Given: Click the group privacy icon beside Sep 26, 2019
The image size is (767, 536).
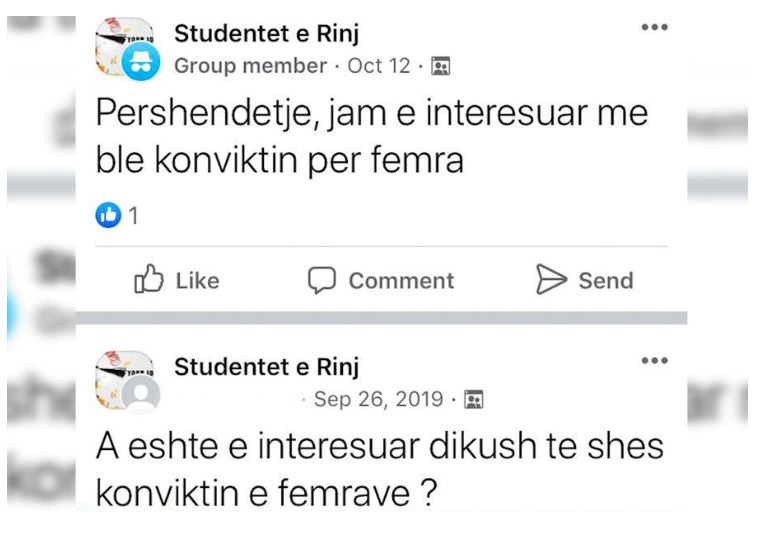Looking at the screenshot, I should click(474, 400).
